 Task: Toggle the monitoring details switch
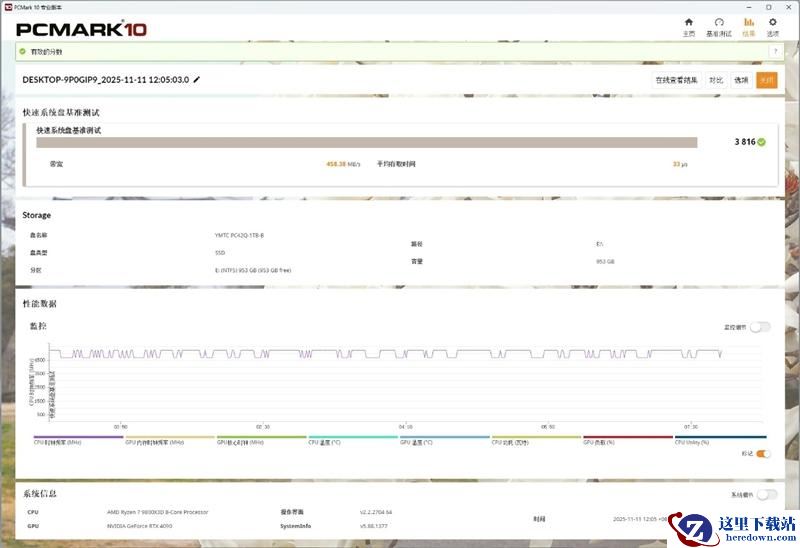click(x=760, y=327)
